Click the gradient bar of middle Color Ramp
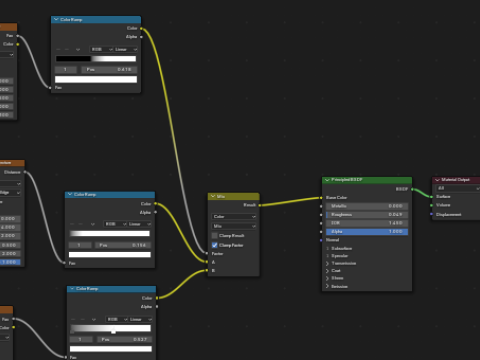 pos(110,234)
